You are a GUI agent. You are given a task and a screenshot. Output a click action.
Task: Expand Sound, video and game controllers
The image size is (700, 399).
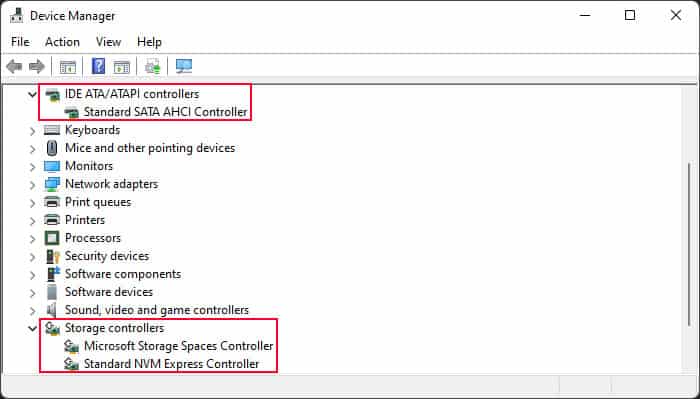point(32,311)
